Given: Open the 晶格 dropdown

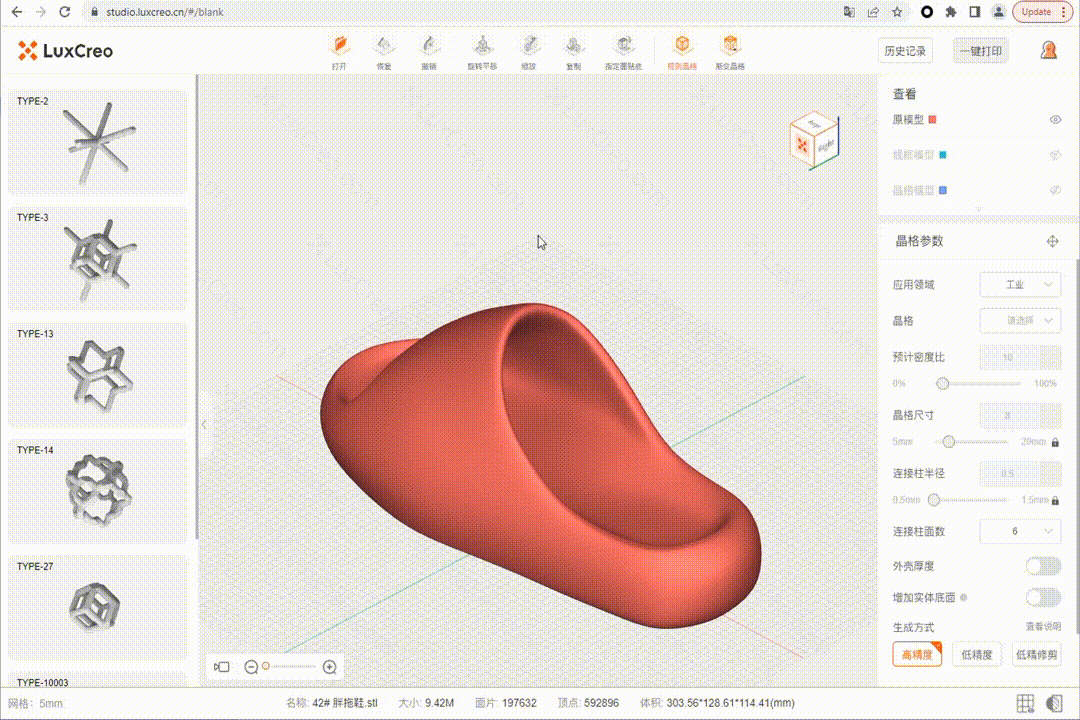Looking at the screenshot, I should coord(1020,320).
